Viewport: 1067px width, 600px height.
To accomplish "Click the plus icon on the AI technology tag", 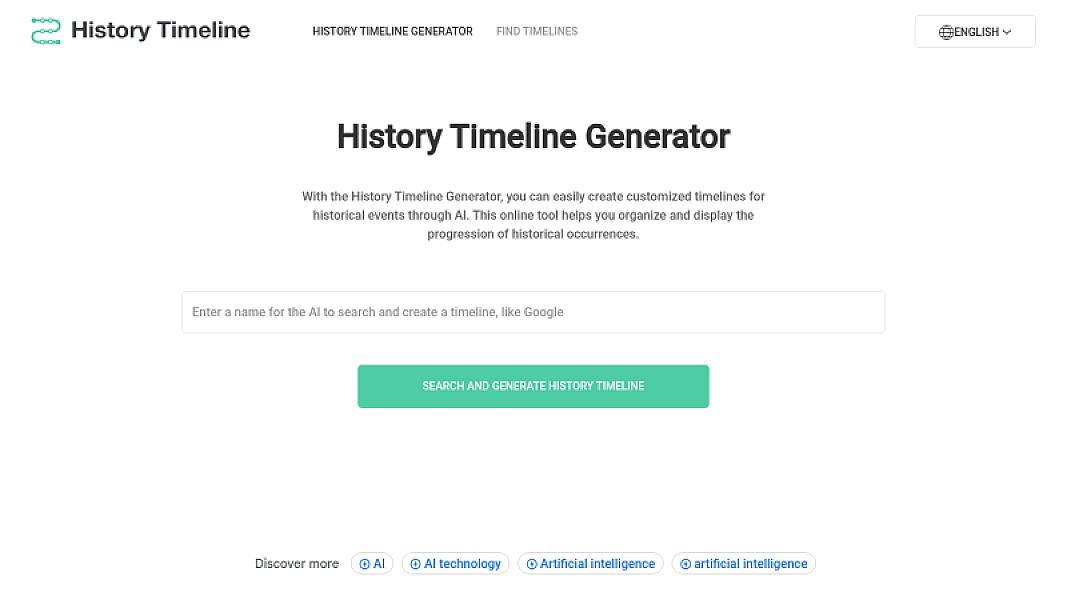I will pyautogui.click(x=416, y=563).
